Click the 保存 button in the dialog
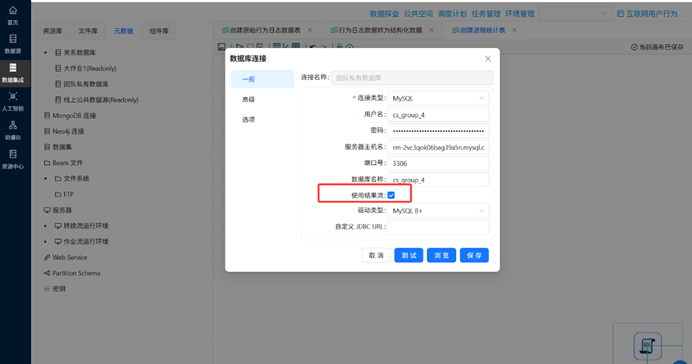Screen dimensions: 692x364 pos(474,255)
